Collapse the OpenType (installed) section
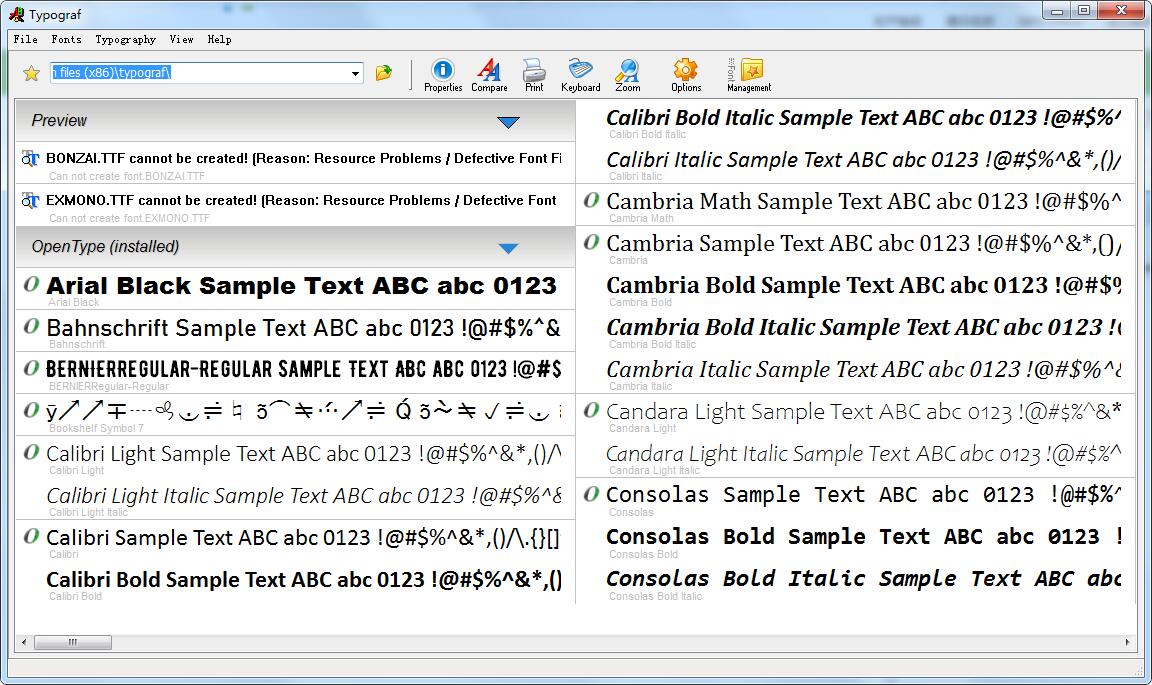1152x685 pixels. 508,248
